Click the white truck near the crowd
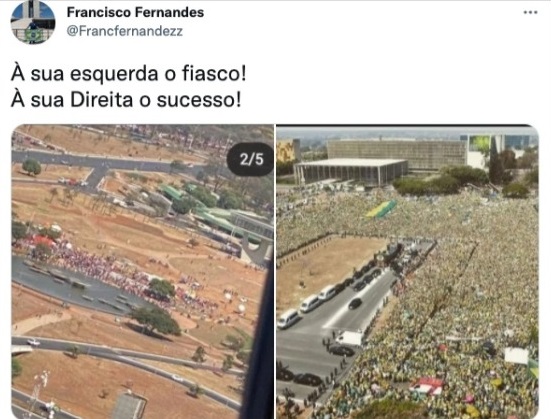Image resolution: width=551 pixels, height=419 pixels. click(349, 338)
